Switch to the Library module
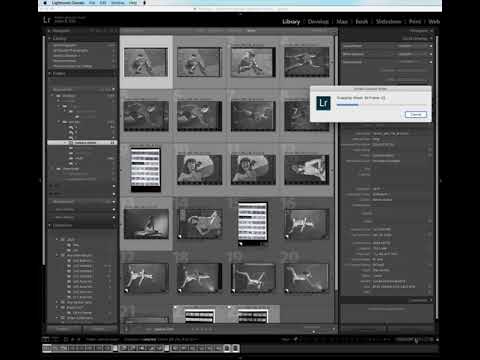The width and height of the screenshot is (480, 360). pos(291,22)
